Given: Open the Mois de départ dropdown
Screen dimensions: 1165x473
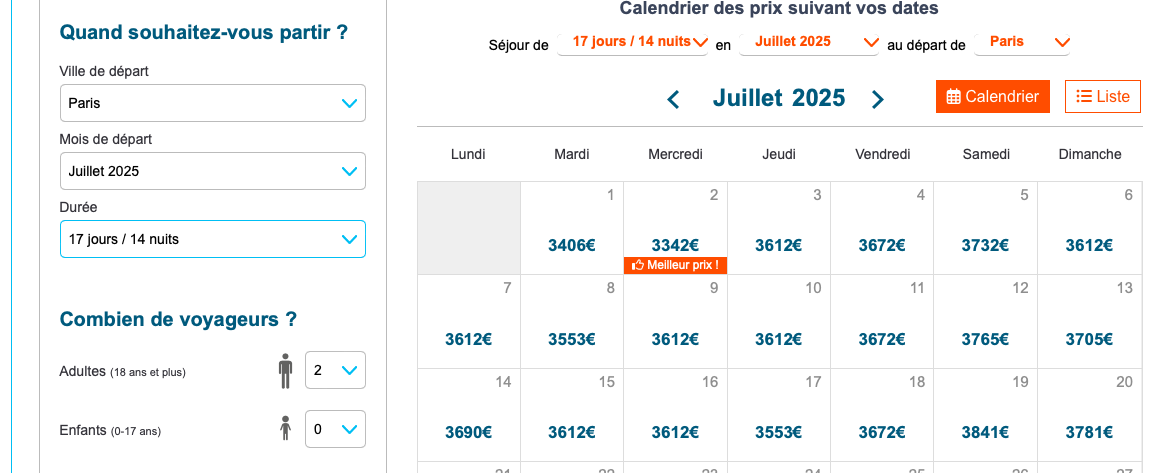Looking at the screenshot, I should [212, 171].
